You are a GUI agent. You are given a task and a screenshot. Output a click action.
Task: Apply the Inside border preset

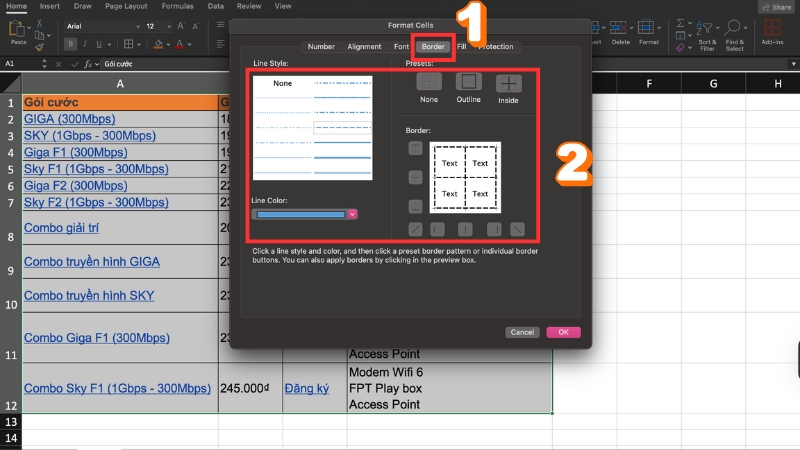509,84
